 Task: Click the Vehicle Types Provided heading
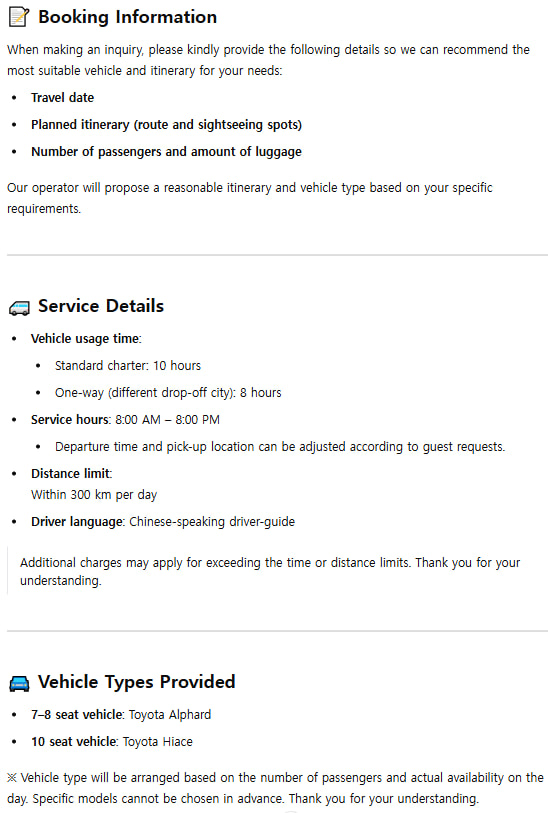point(137,682)
